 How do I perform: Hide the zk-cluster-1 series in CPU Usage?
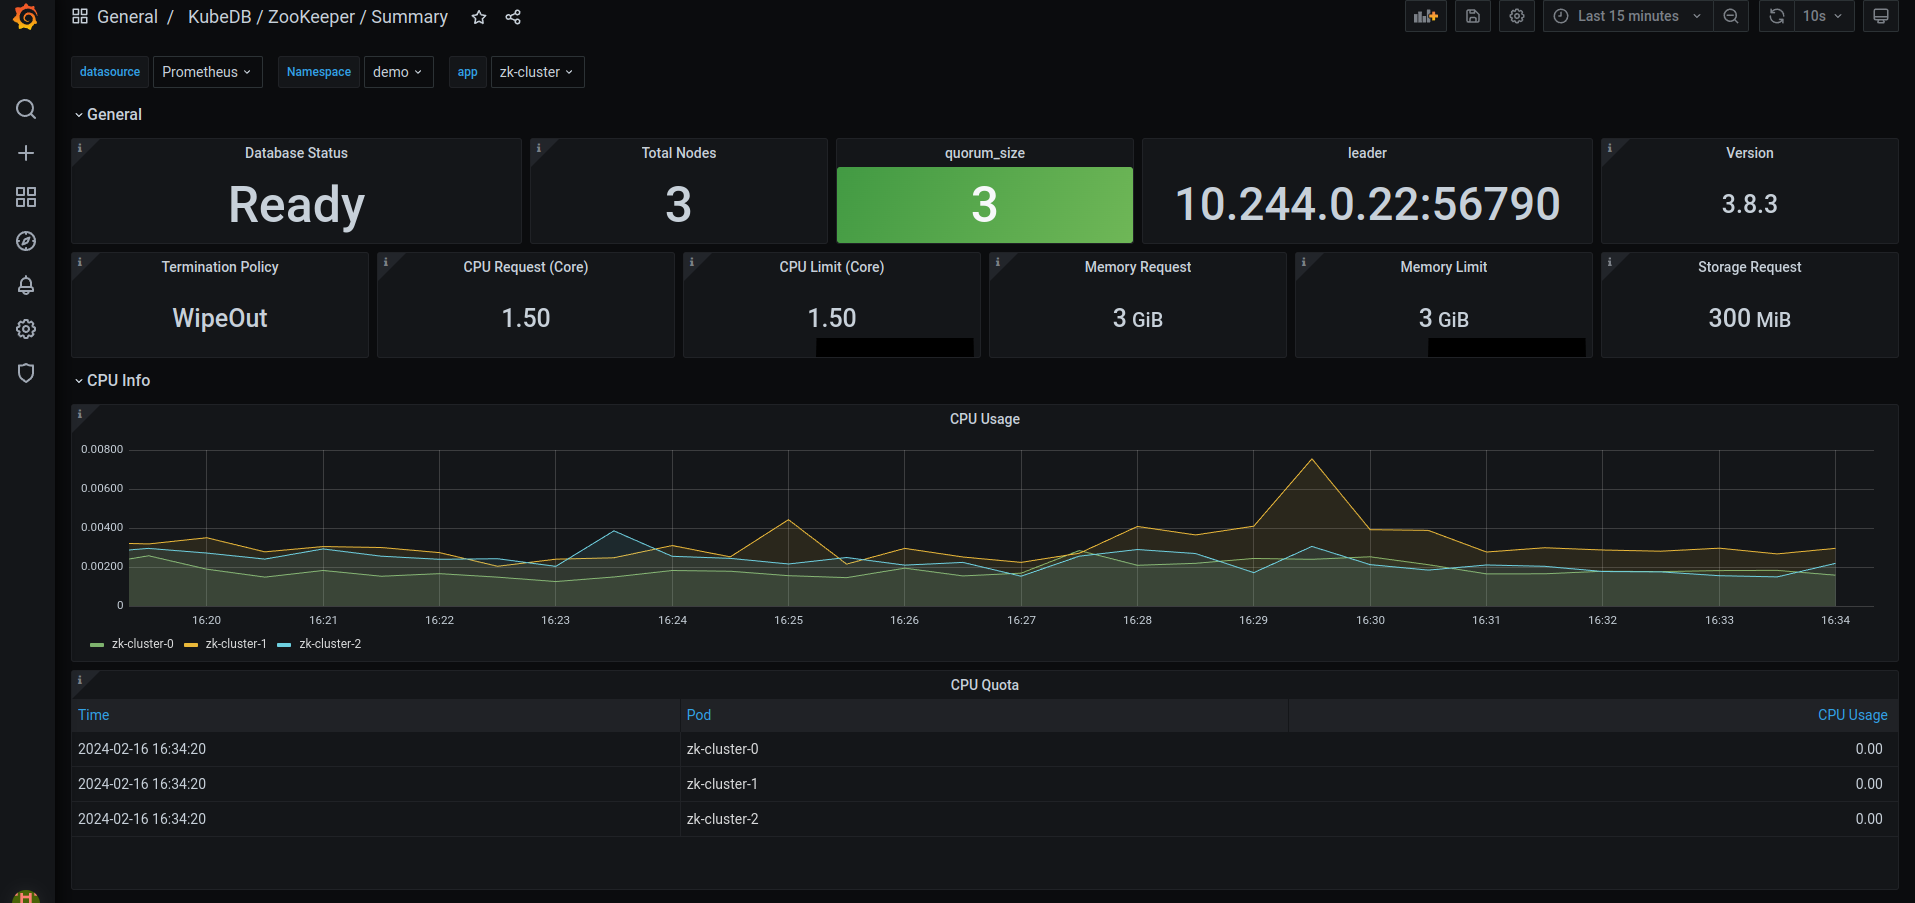point(235,643)
